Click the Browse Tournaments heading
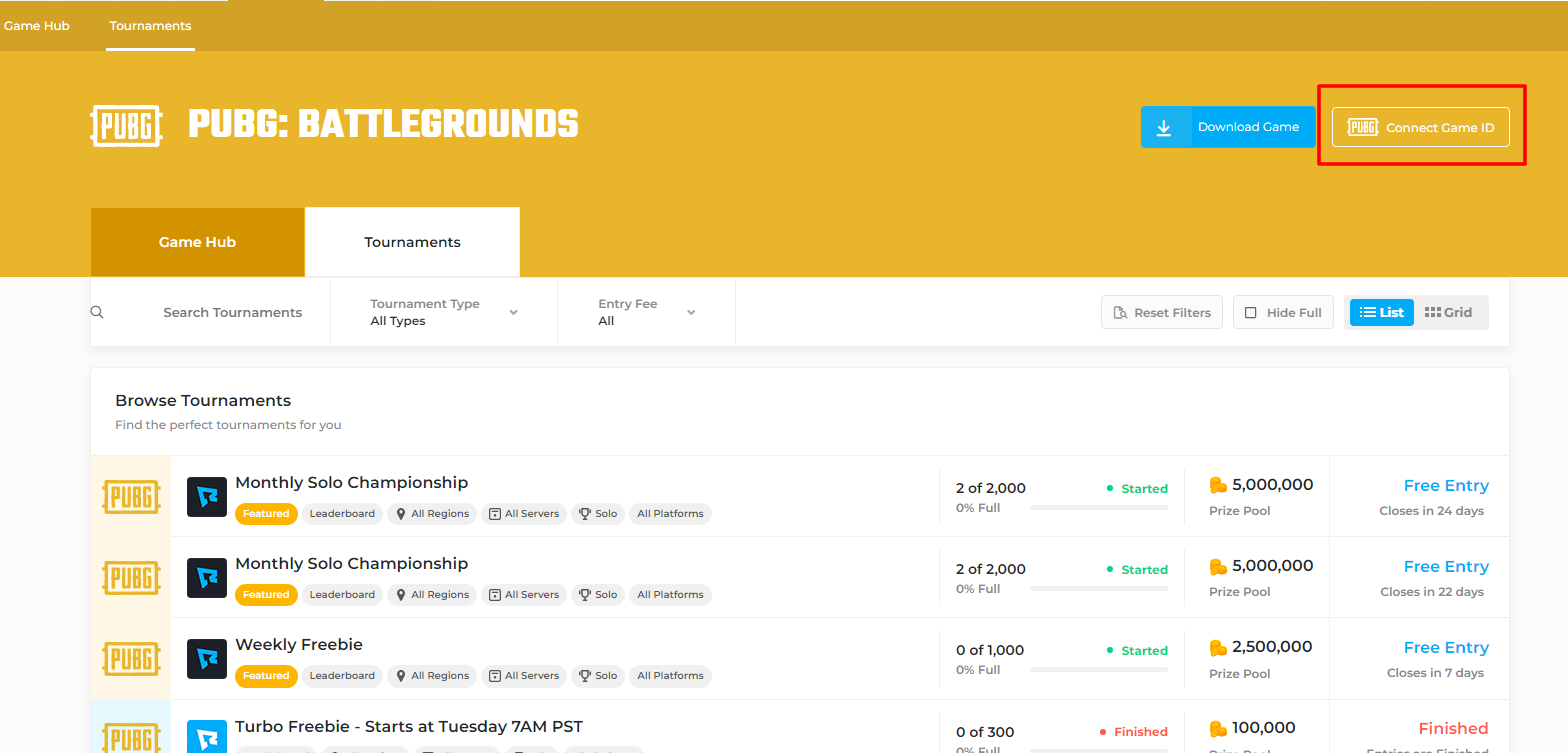 [203, 400]
